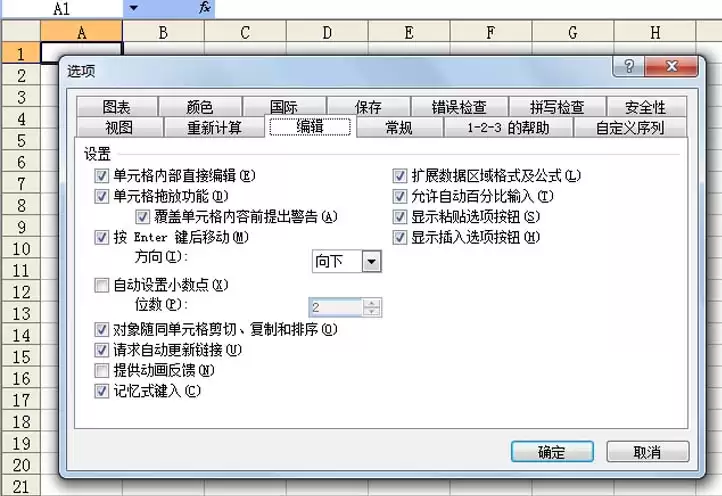Screen dimensions: 722x496
Task: Click the 位数 decimal places spinner arrows
Action: [x=371, y=308]
